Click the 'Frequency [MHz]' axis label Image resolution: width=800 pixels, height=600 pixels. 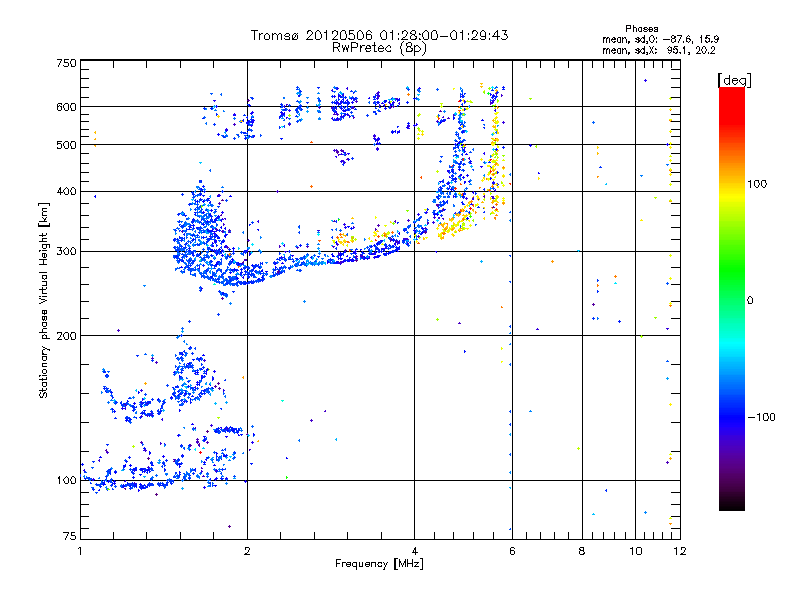point(379,564)
